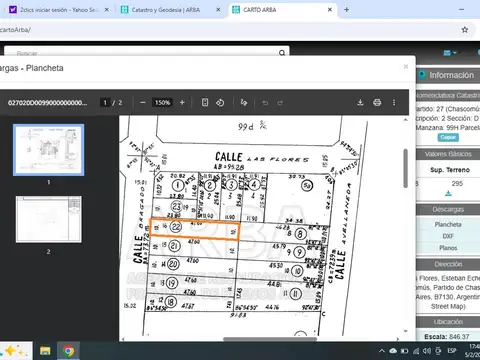Click the Valores Básicos section header
This screenshot has height=360, width=480.
(x=448, y=154)
